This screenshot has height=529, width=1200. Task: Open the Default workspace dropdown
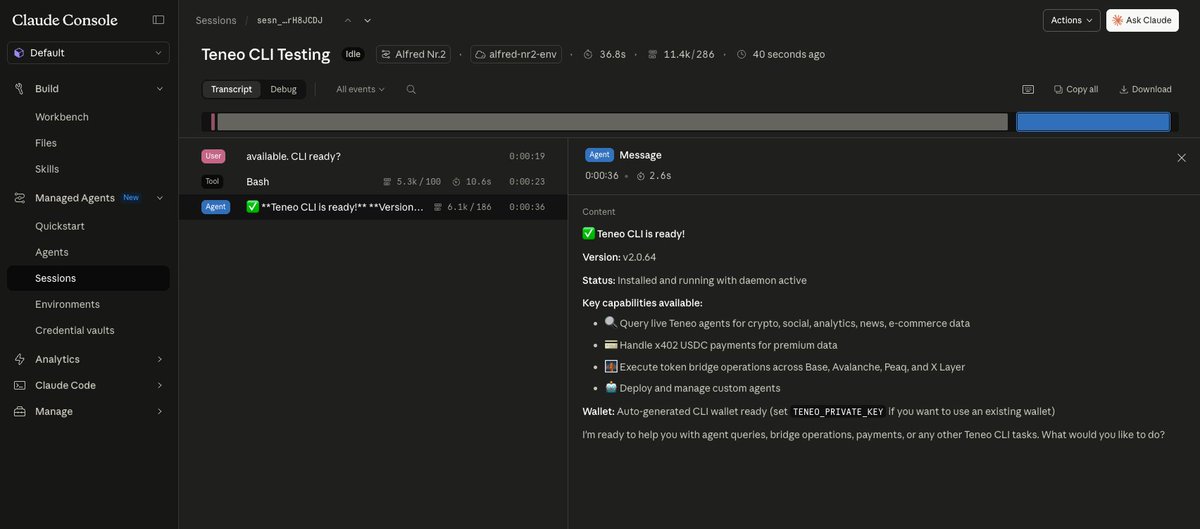[88, 52]
